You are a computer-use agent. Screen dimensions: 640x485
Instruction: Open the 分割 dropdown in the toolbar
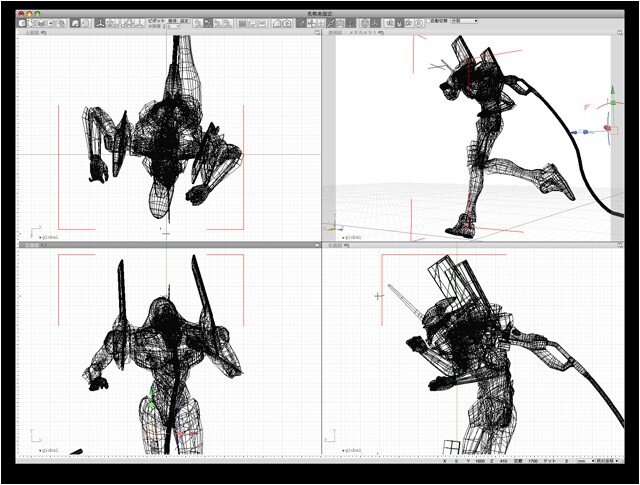click(465, 20)
